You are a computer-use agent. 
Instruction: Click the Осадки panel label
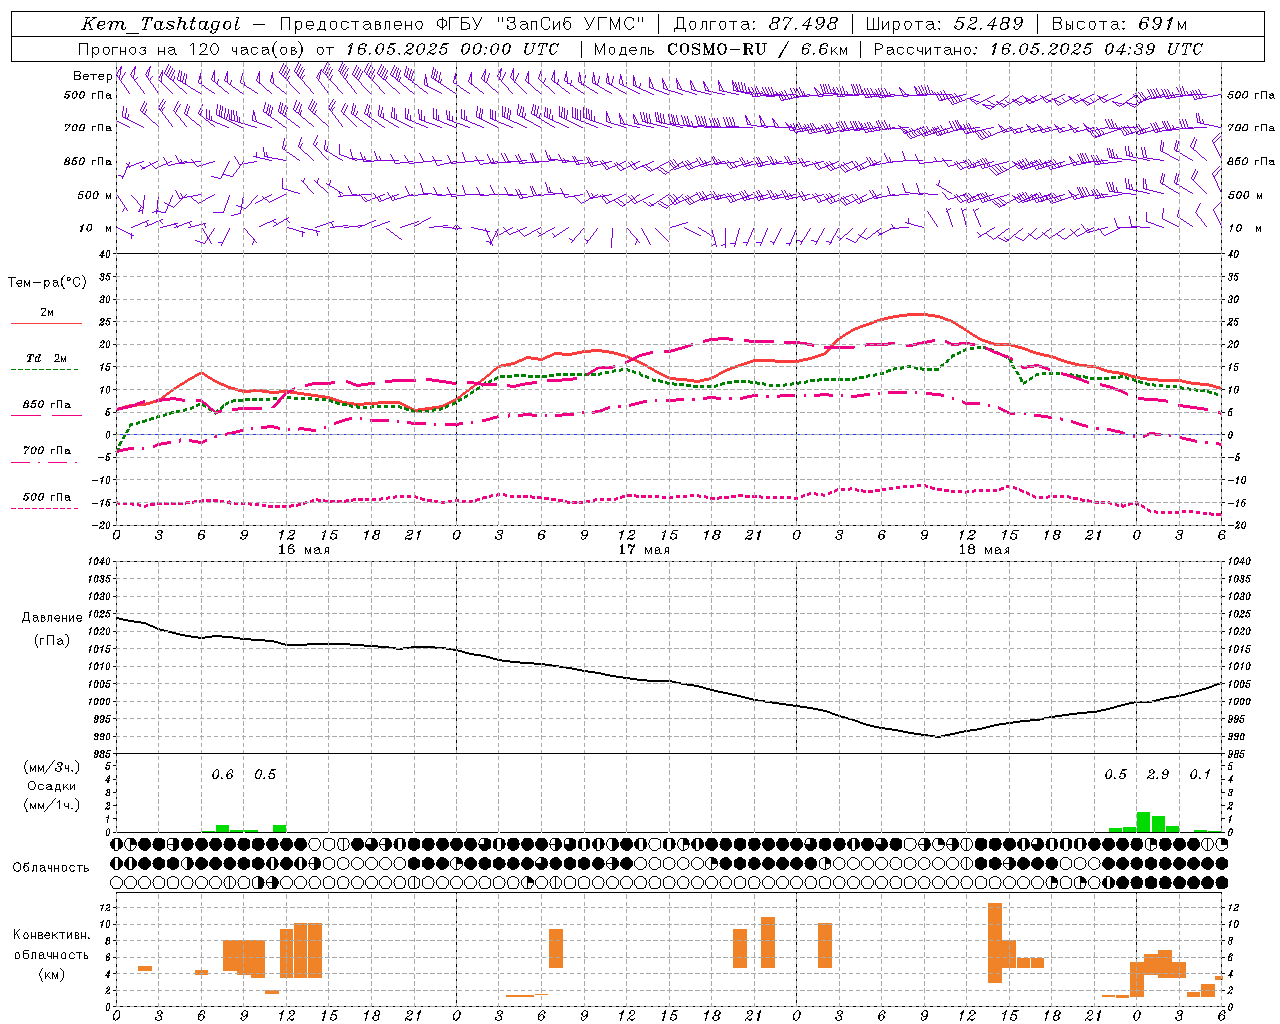(51, 786)
